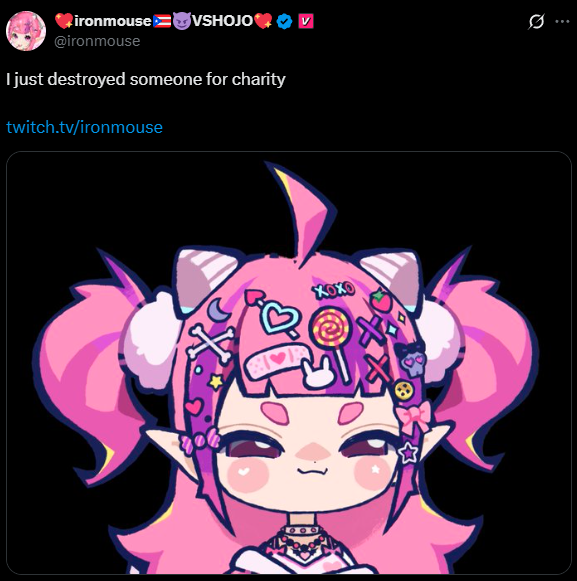The image size is (577, 581).
Task: Open ironmouse's round profile avatar
Action: [x=26, y=31]
